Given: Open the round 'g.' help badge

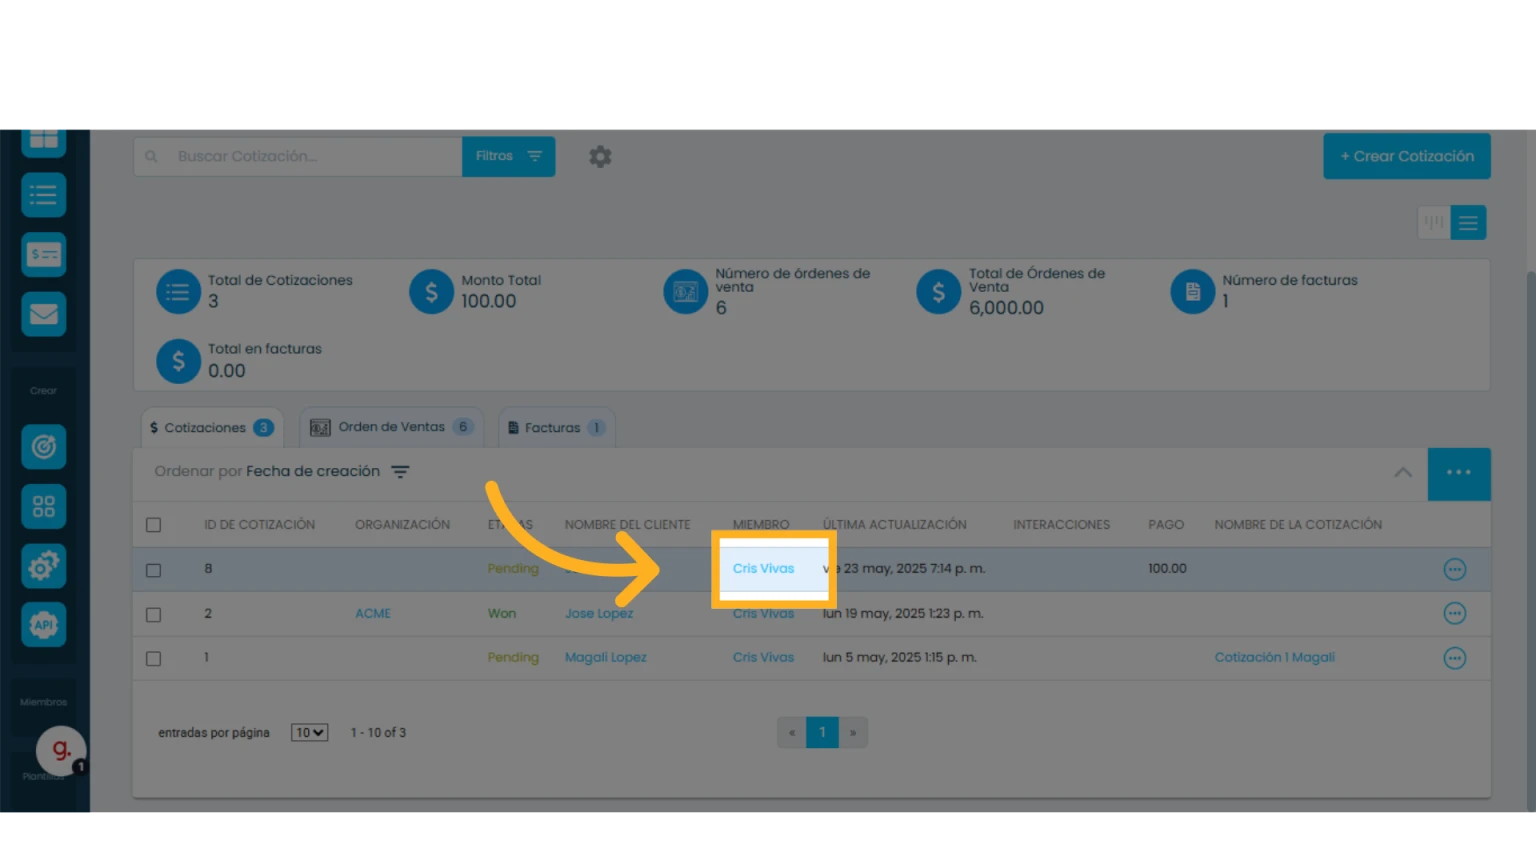Looking at the screenshot, I should click(61, 750).
